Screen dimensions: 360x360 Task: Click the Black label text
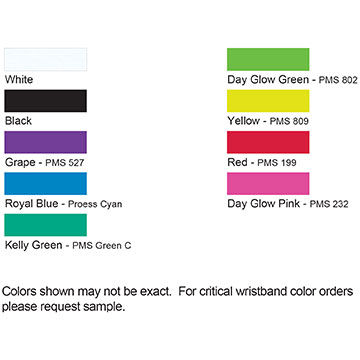[18, 121]
